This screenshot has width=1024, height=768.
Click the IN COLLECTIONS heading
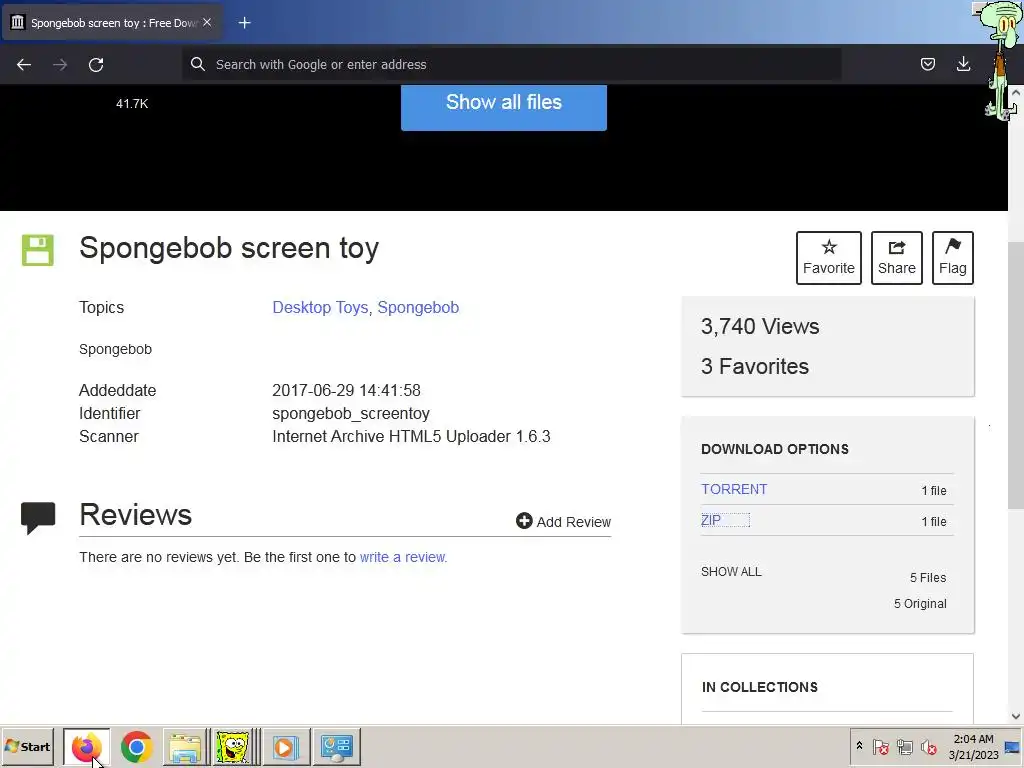(760, 687)
